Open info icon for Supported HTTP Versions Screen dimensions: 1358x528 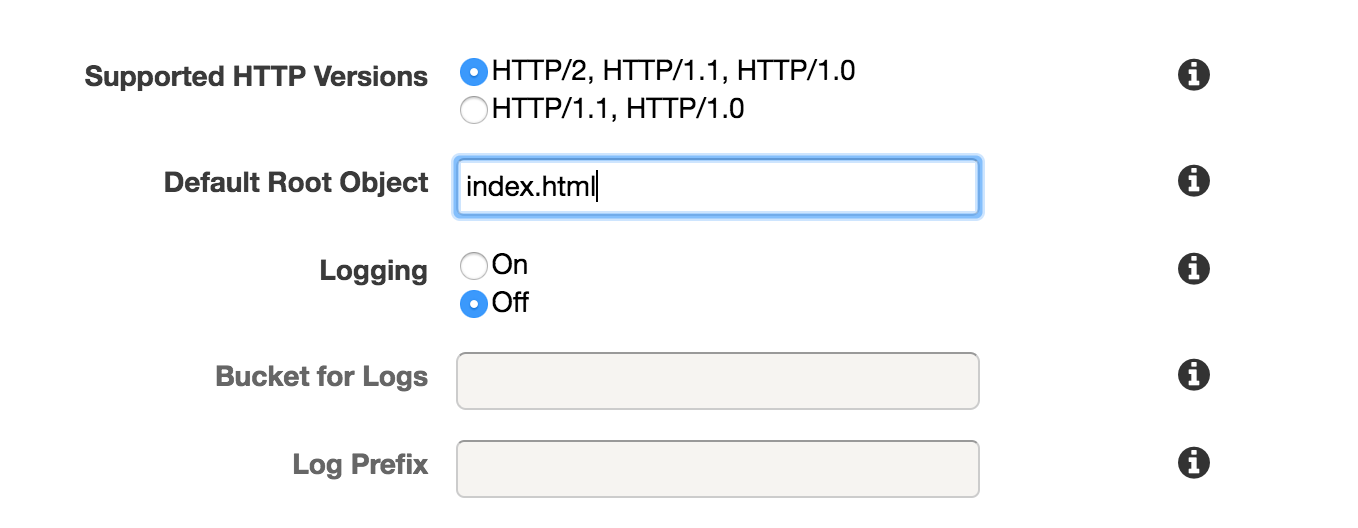pyautogui.click(x=1193, y=75)
